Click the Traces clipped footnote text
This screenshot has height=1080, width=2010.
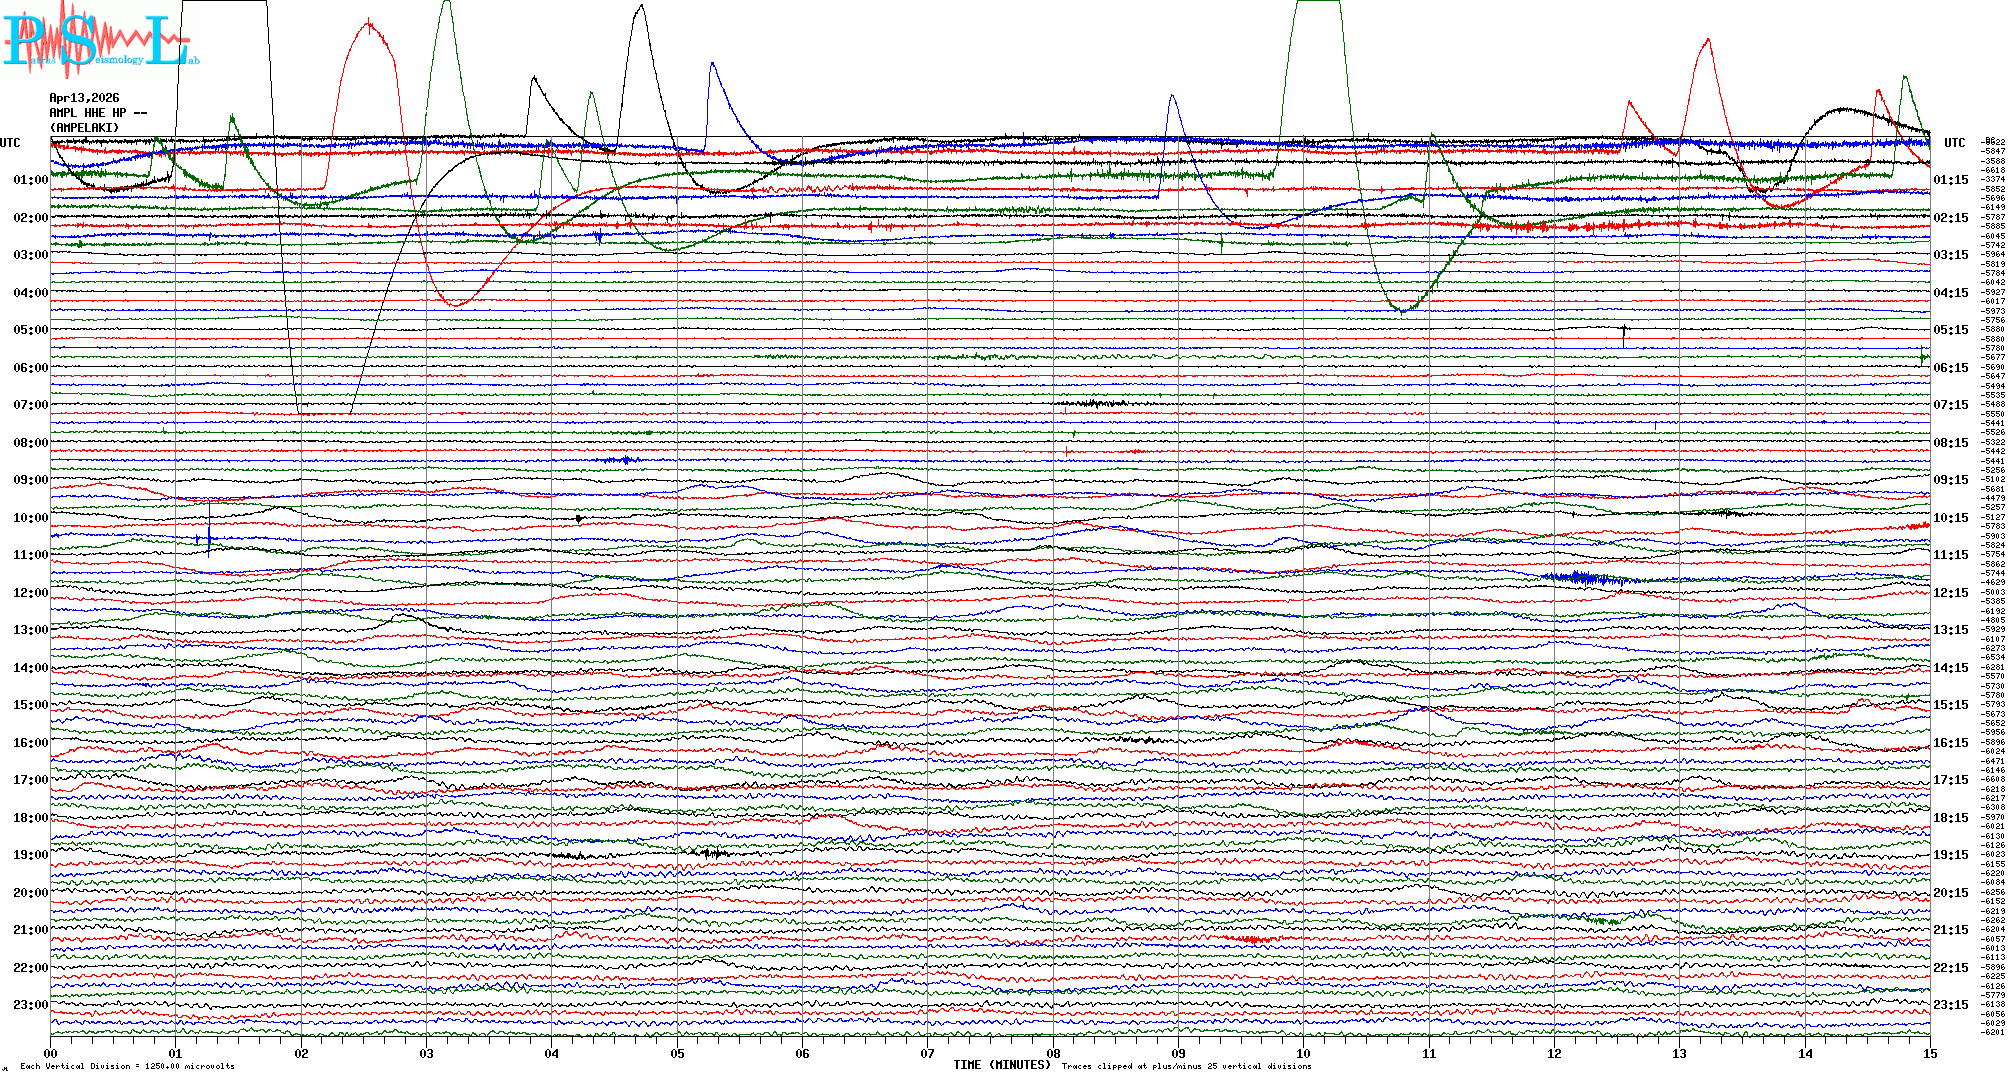(1186, 1066)
